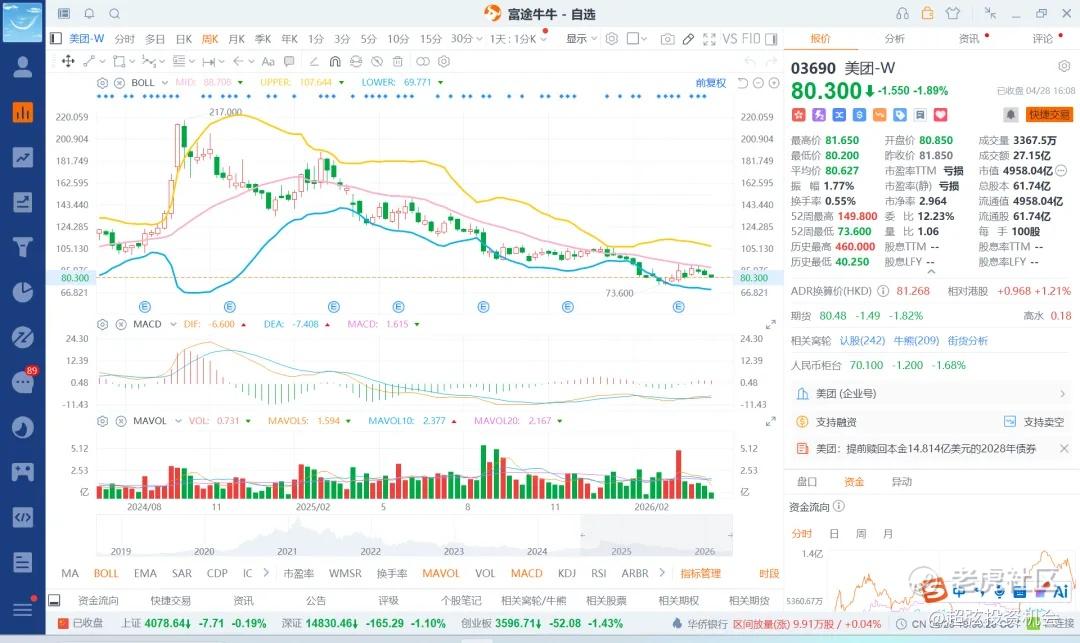This screenshot has width=1080, height=643.
Task: Click the search magnifier icon in title bar
Action: 114,13
